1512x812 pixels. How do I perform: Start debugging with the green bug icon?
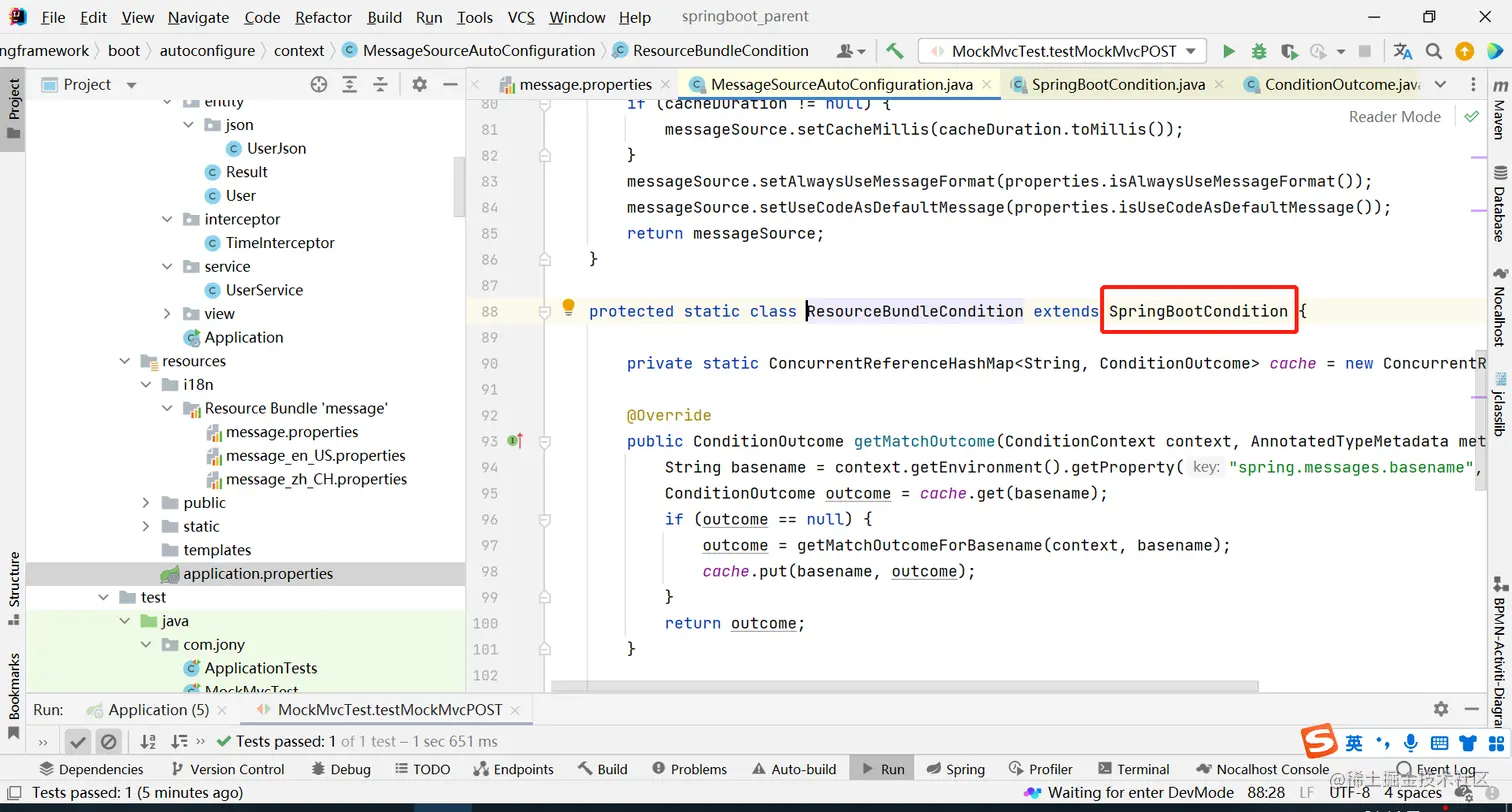click(x=1259, y=51)
